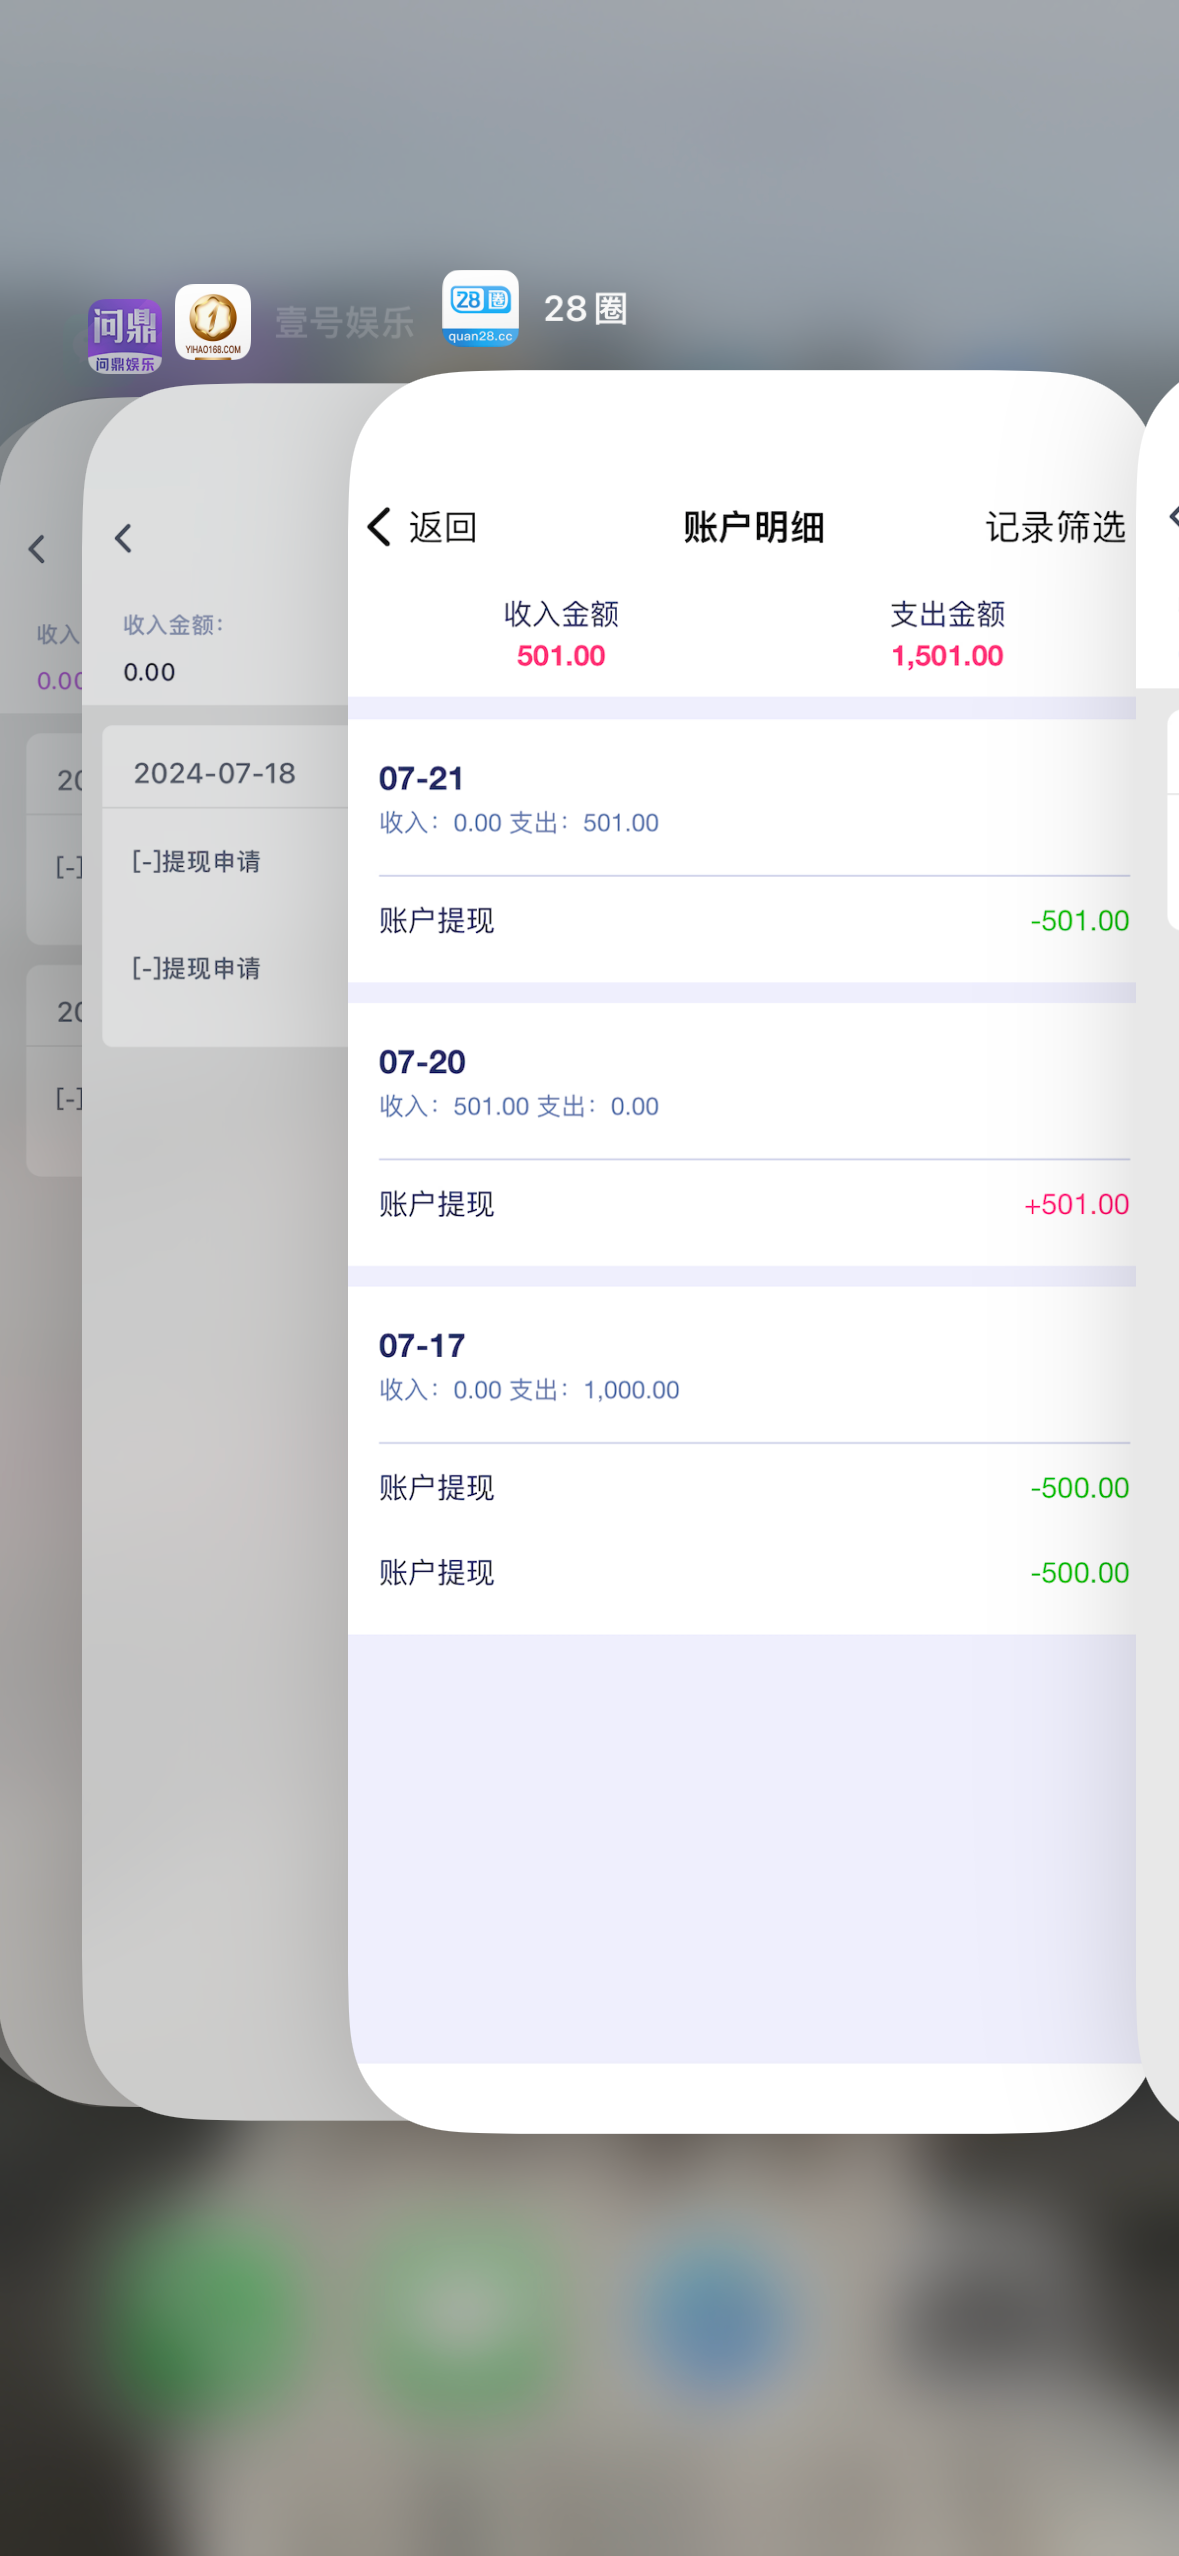This screenshot has height=2556, width=1179.
Task: Tap the 28圈 app name label
Action: click(585, 309)
